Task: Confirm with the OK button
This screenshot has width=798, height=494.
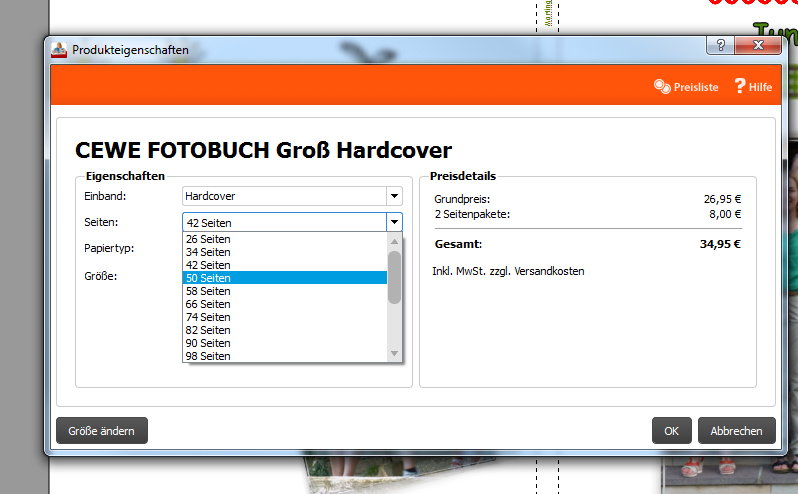Action: coord(671,430)
